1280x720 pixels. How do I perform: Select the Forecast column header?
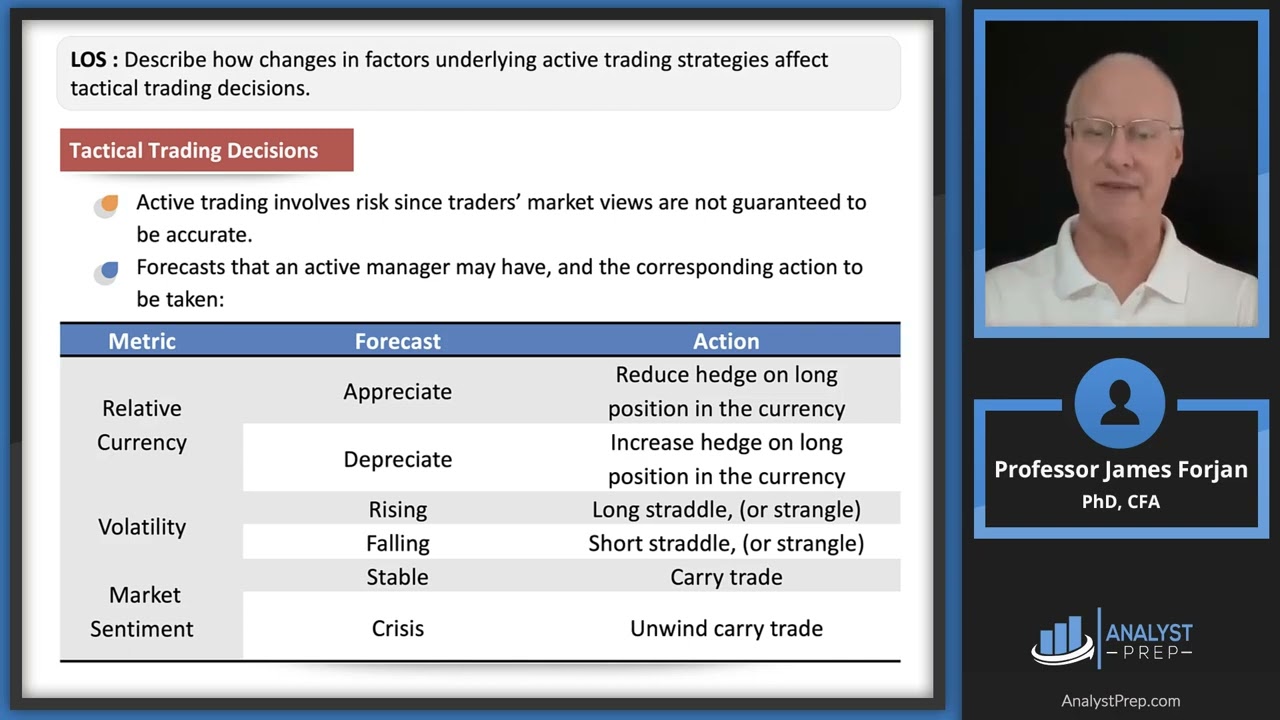point(397,341)
